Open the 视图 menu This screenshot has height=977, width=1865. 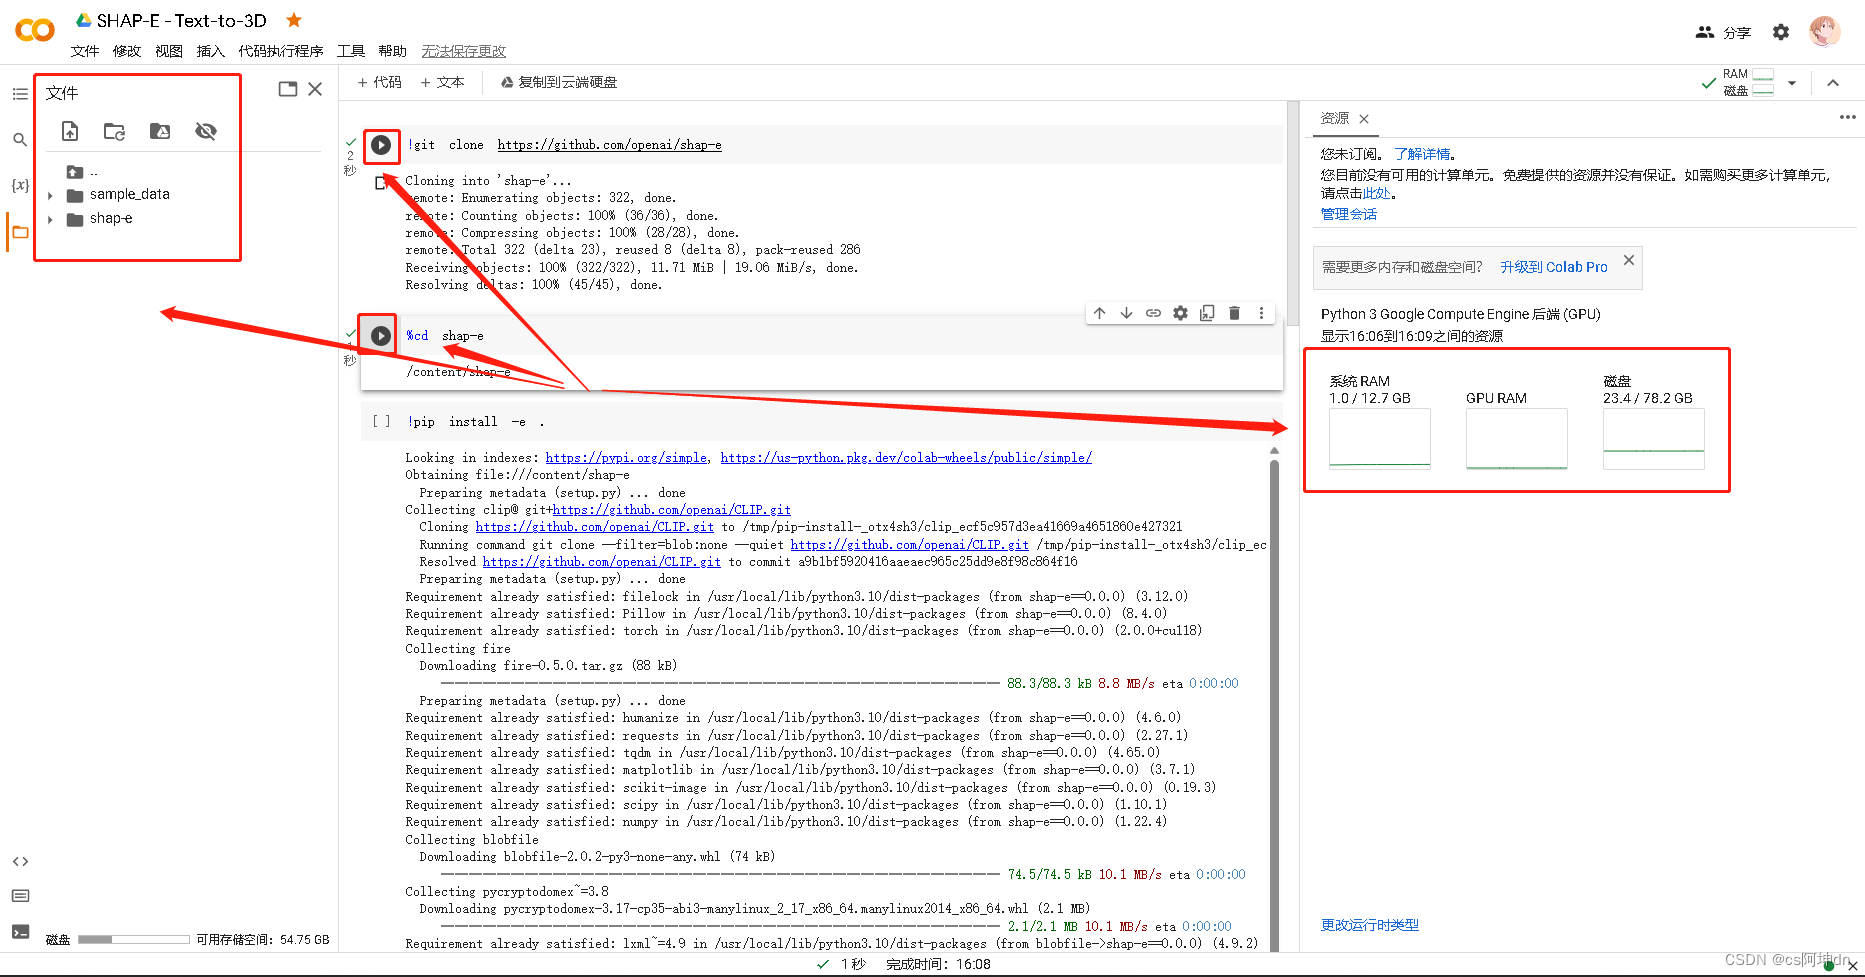(x=169, y=51)
